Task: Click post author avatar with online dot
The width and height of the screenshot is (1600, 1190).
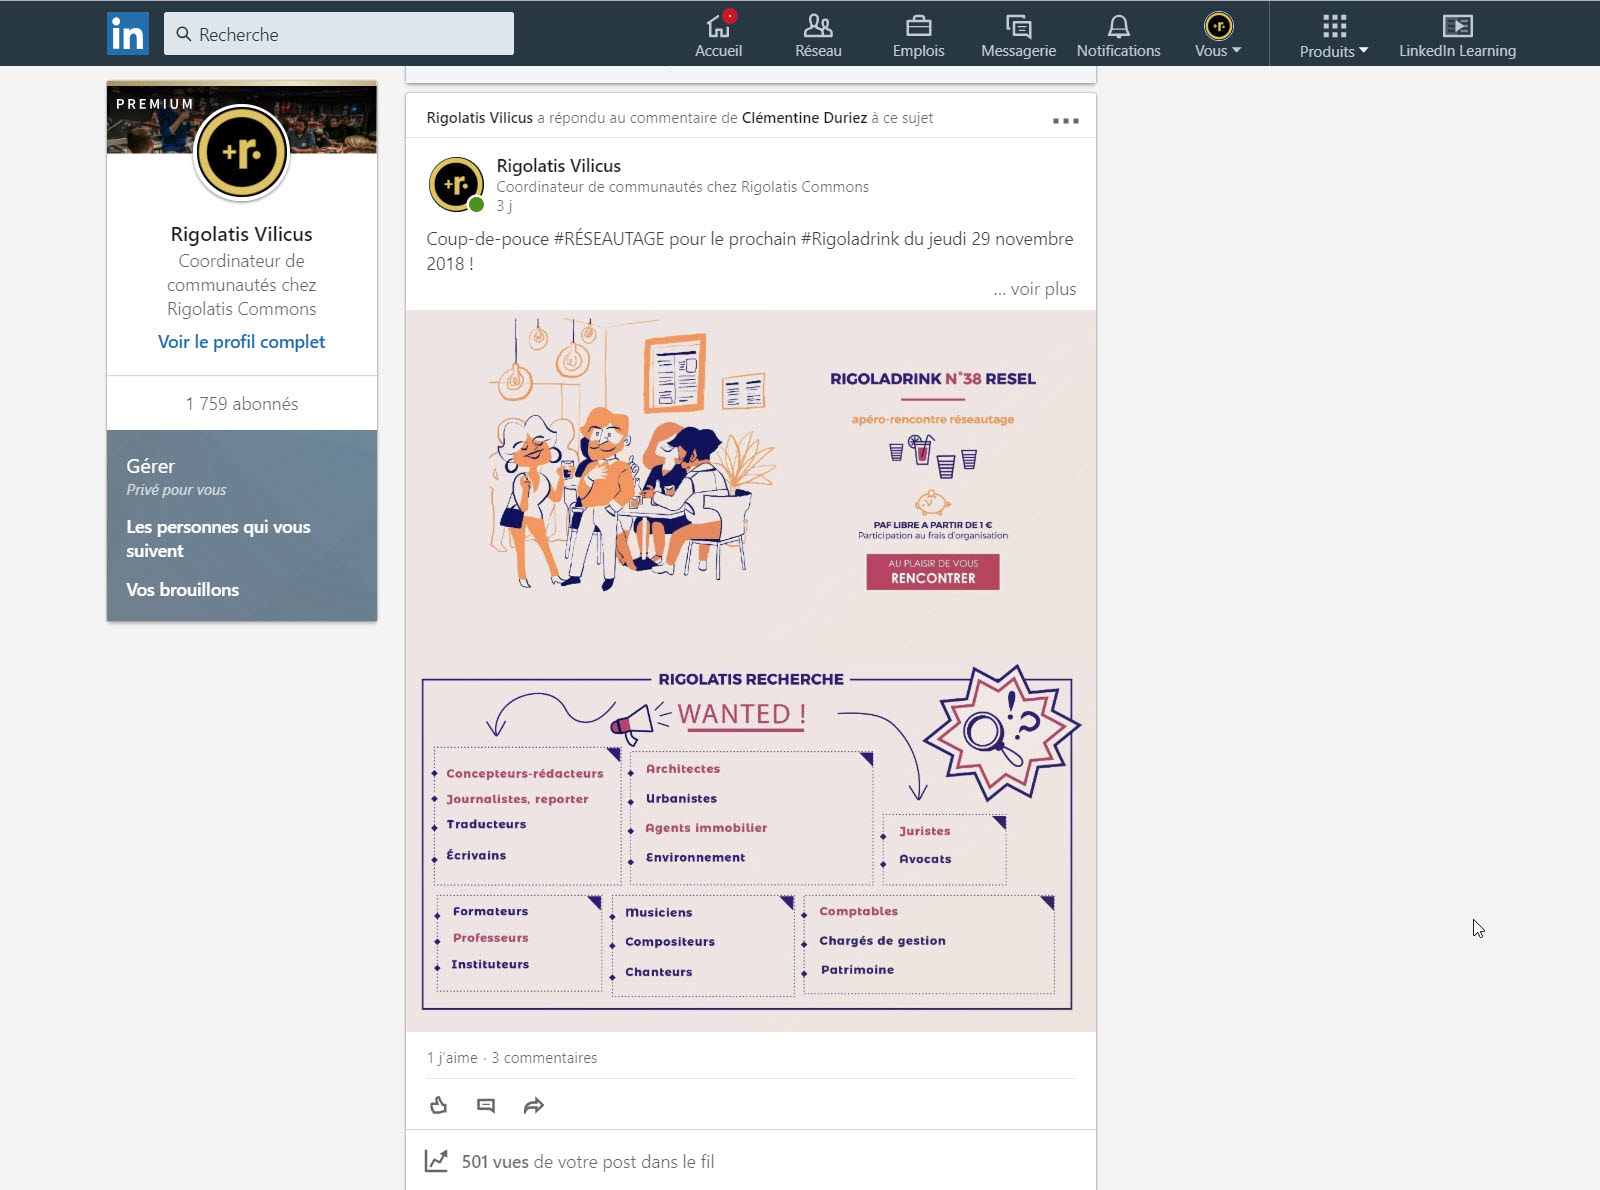Action: [457, 185]
